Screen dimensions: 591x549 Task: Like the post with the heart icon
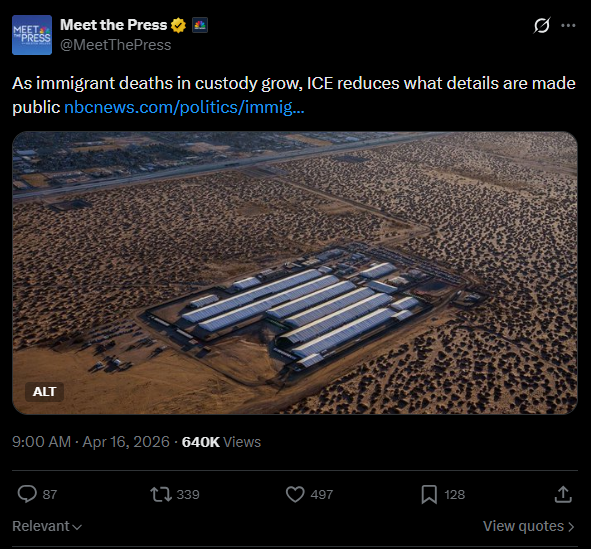(x=295, y=494)
